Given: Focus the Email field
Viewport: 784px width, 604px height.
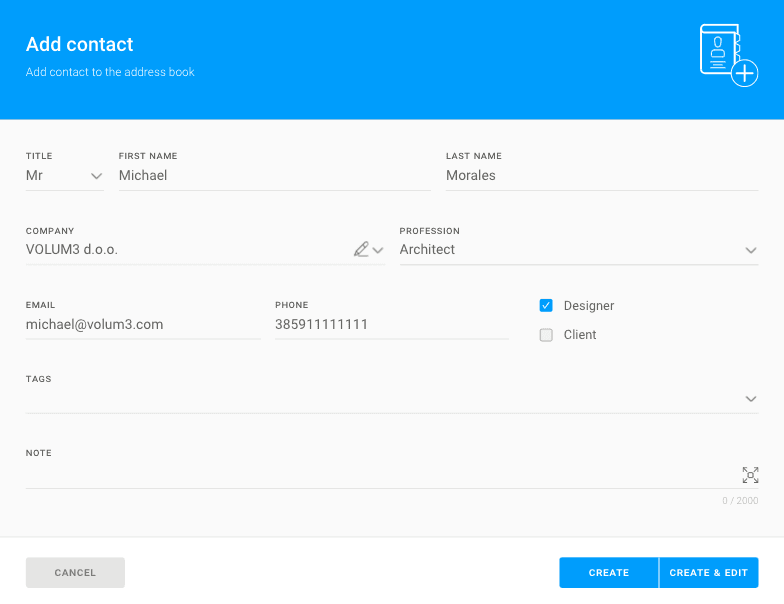Looking at the screenshot, I should 142,325.
